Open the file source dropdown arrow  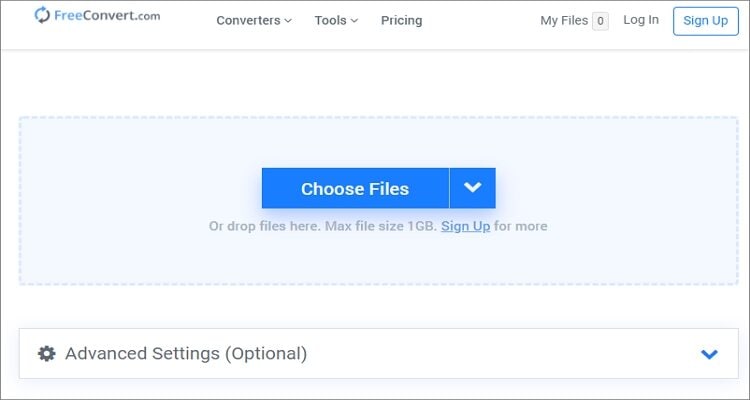click(x=473, y=188)
